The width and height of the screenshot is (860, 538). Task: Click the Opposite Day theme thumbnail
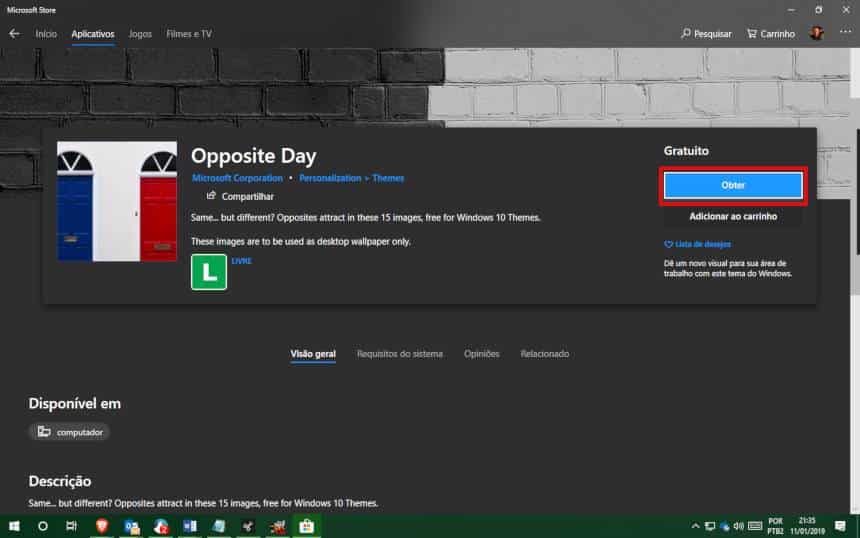pos(117,201)
